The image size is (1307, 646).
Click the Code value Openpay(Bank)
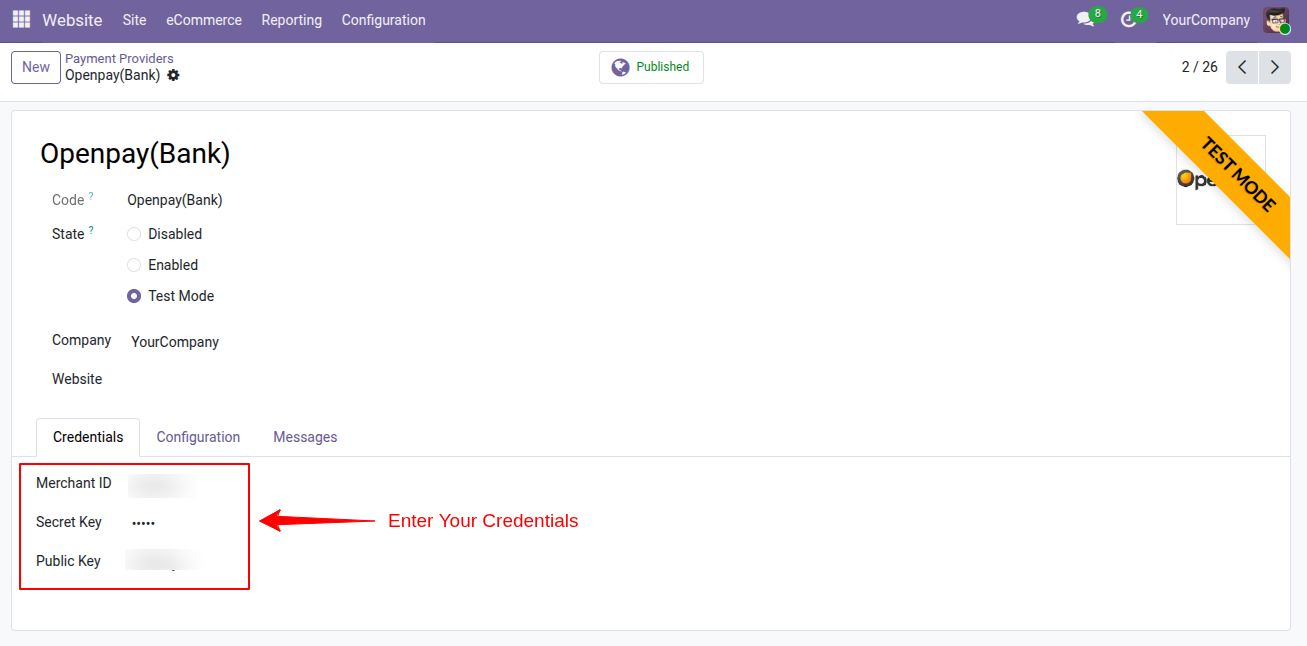point(175,200)
